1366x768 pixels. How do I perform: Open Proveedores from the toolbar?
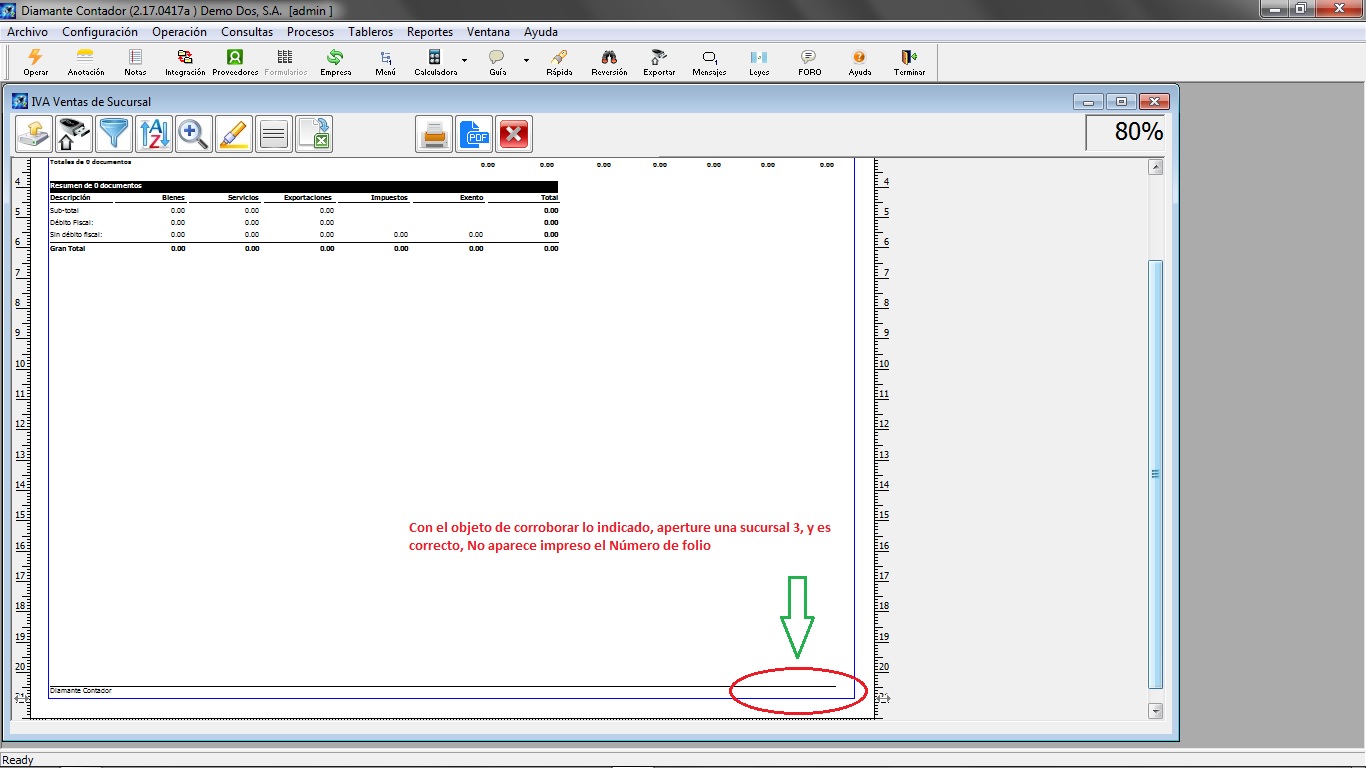[x=235, y=62]
